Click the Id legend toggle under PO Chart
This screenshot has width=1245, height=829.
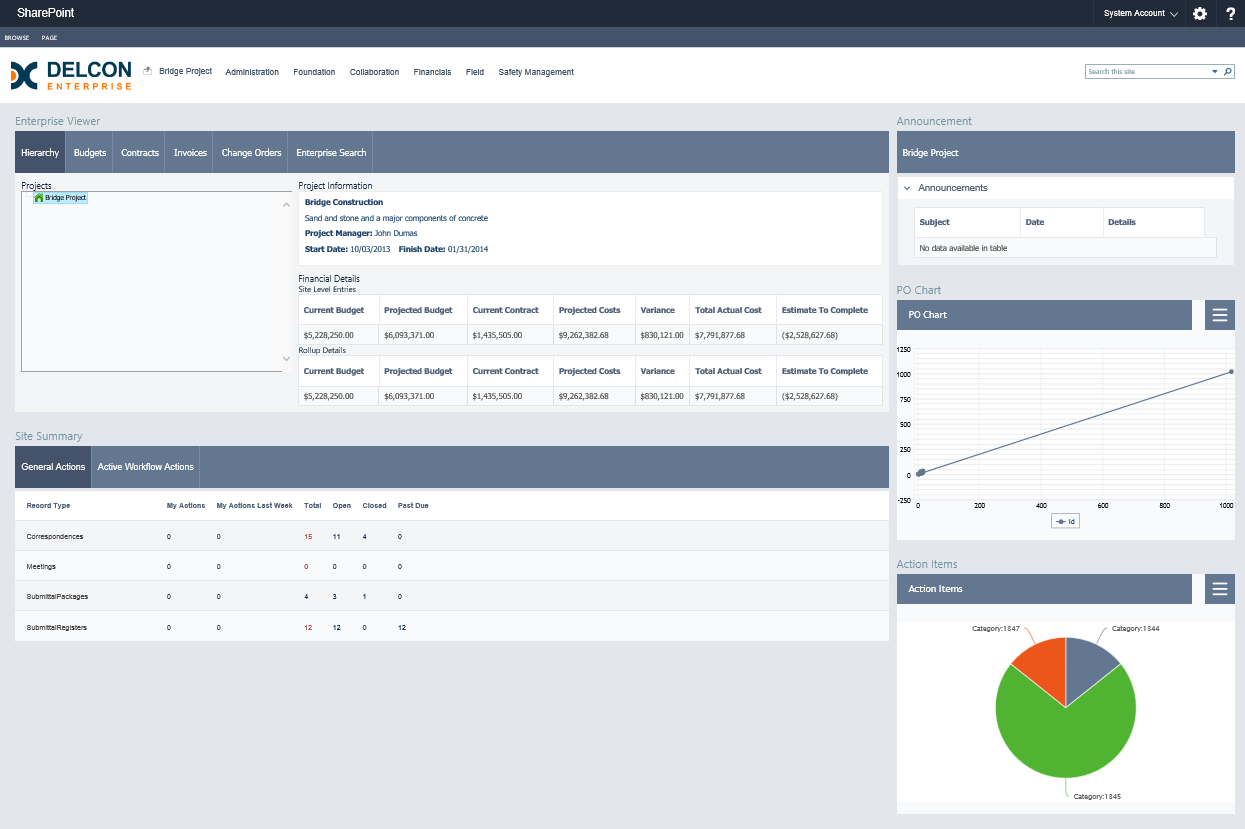[x=1065, y=521]
